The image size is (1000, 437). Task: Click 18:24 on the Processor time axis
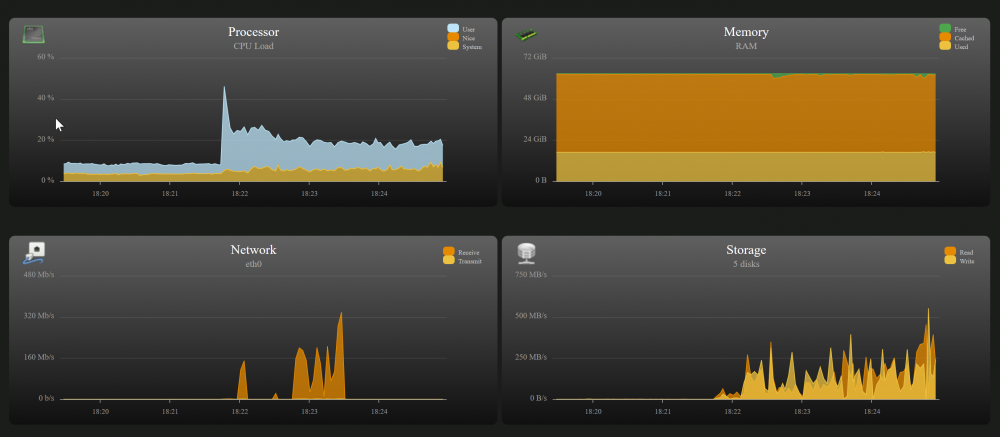click(x=379, y=194)
